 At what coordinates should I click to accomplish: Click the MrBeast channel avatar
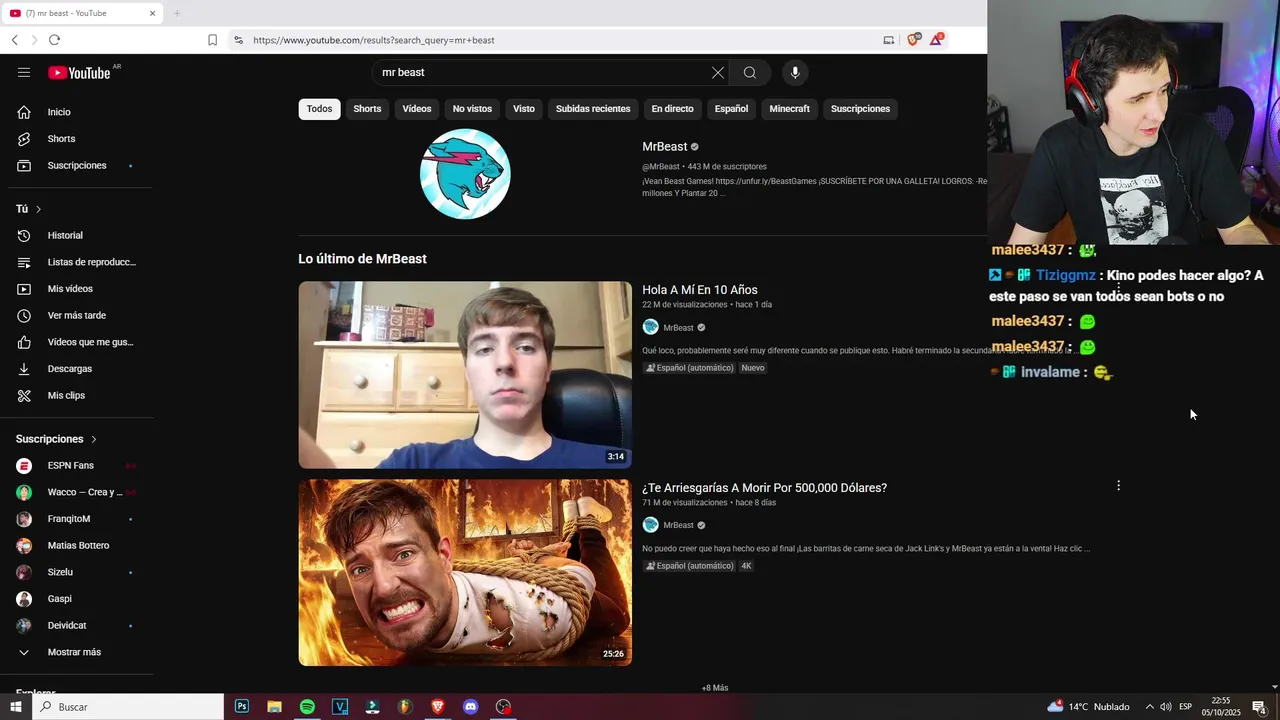[465, 174]
